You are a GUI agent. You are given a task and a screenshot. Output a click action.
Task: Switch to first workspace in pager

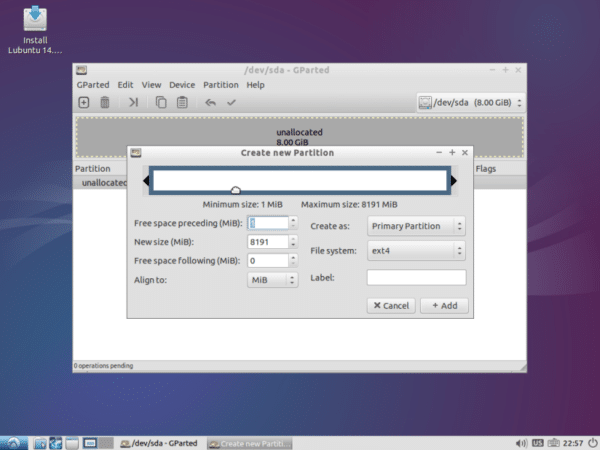click(90, 443)
